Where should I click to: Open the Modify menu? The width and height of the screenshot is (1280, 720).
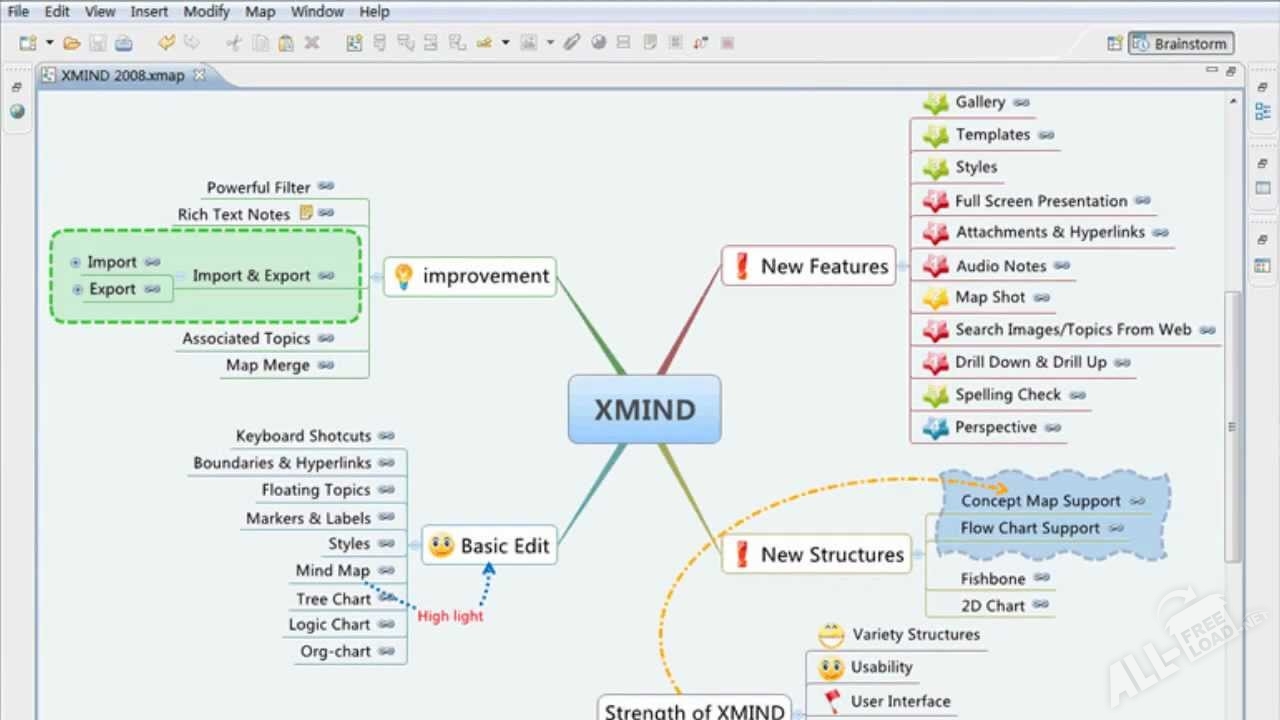tap(206, 12)
